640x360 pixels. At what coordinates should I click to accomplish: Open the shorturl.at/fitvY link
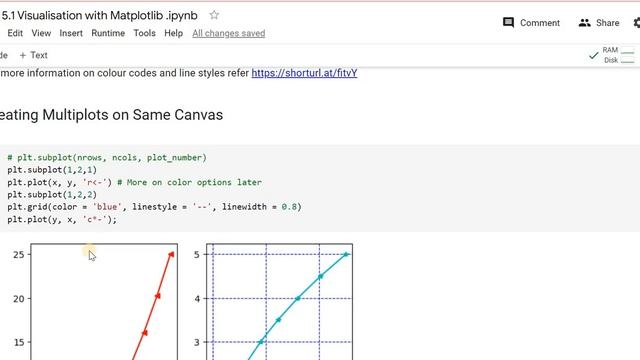click(304, 73)
